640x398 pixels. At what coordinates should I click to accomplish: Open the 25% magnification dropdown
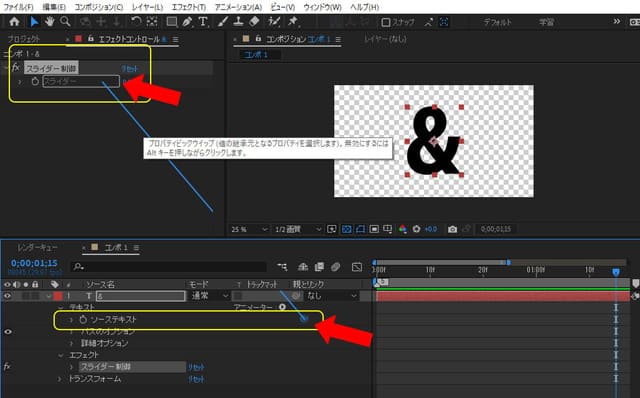pyautogui.click(x=249, y=229)
